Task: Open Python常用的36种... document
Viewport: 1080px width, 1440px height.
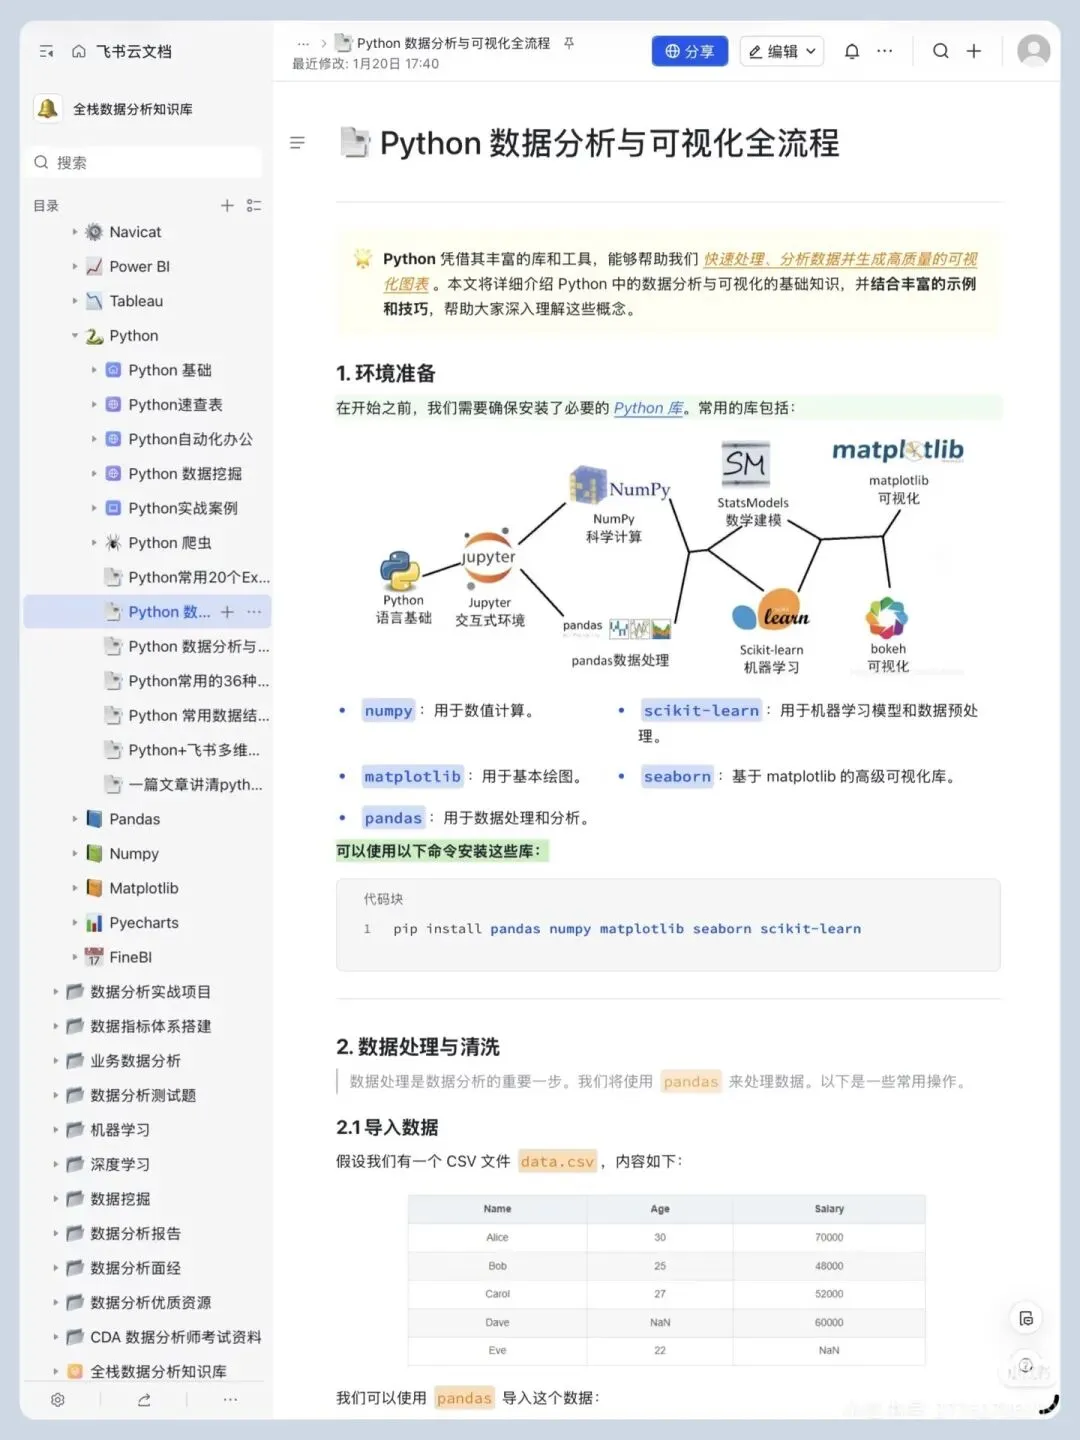Action: click(x=198, y=681)
